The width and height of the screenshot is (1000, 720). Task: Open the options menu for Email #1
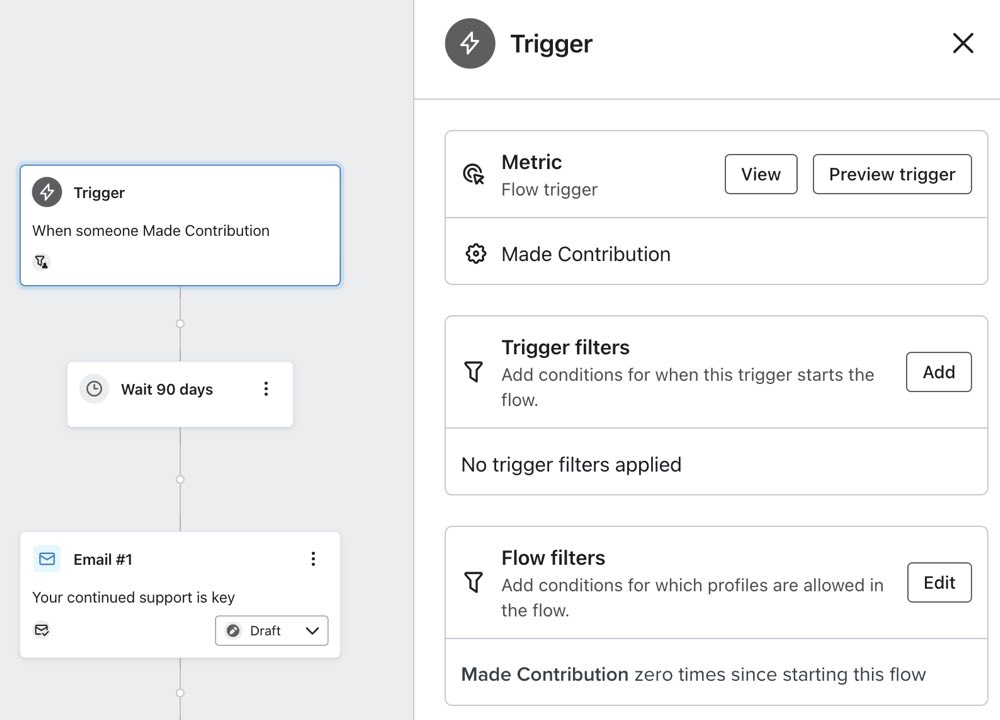pos(313,559)
